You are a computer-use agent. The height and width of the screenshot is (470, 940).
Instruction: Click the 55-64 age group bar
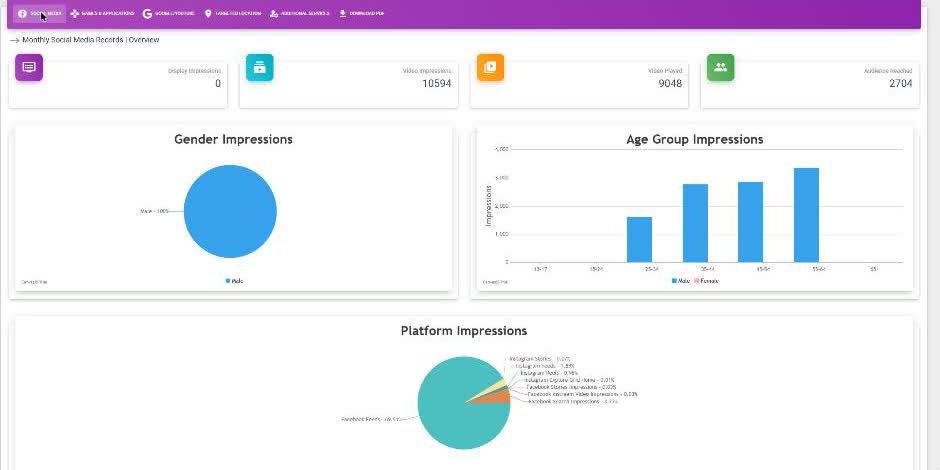click(806, 215)
